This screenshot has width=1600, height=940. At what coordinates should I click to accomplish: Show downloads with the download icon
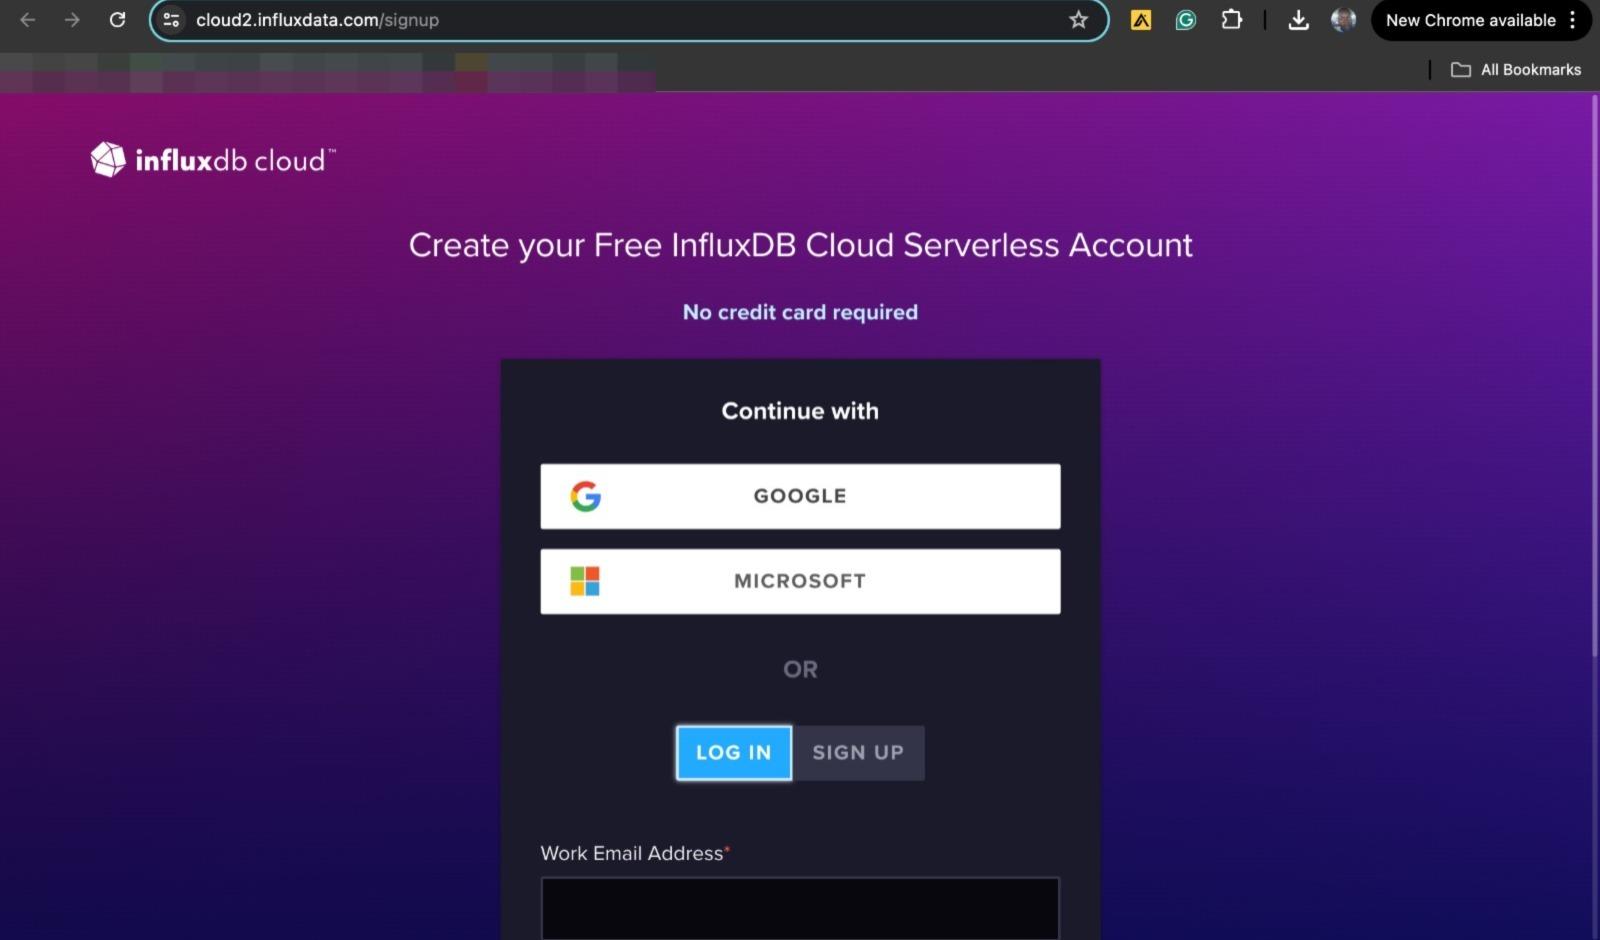(x=1298, y=20)
